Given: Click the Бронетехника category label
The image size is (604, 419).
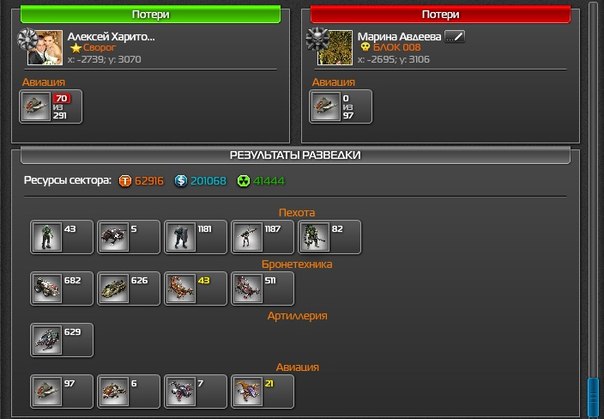Looking at the screenshot, I should 297,264.
